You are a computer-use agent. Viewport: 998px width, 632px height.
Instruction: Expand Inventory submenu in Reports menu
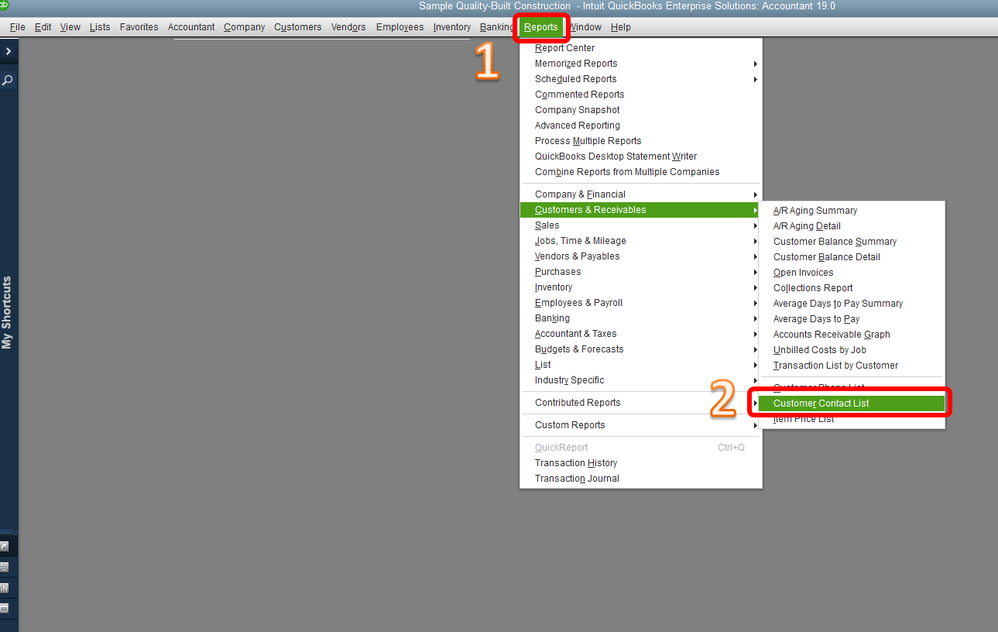[x=641, y=287]
